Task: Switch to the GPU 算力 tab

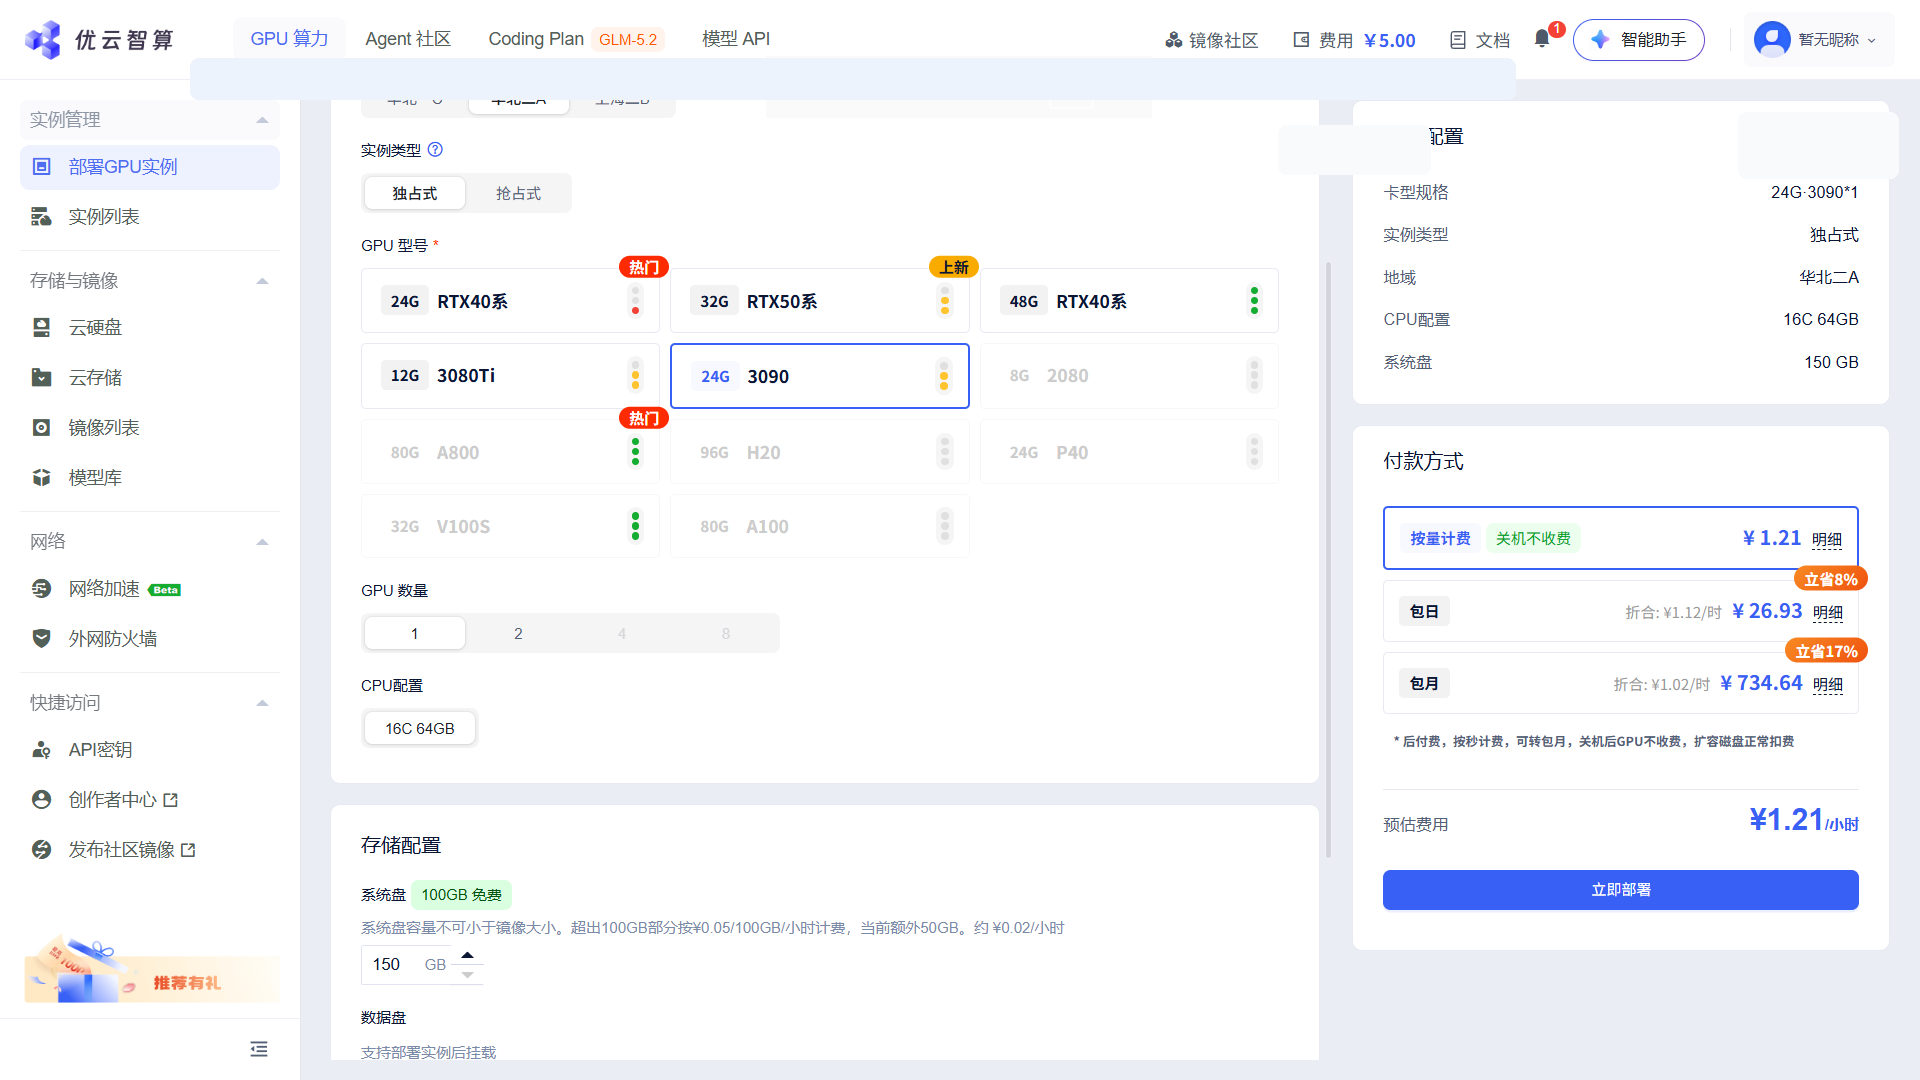Action: [x=289, y=38]
